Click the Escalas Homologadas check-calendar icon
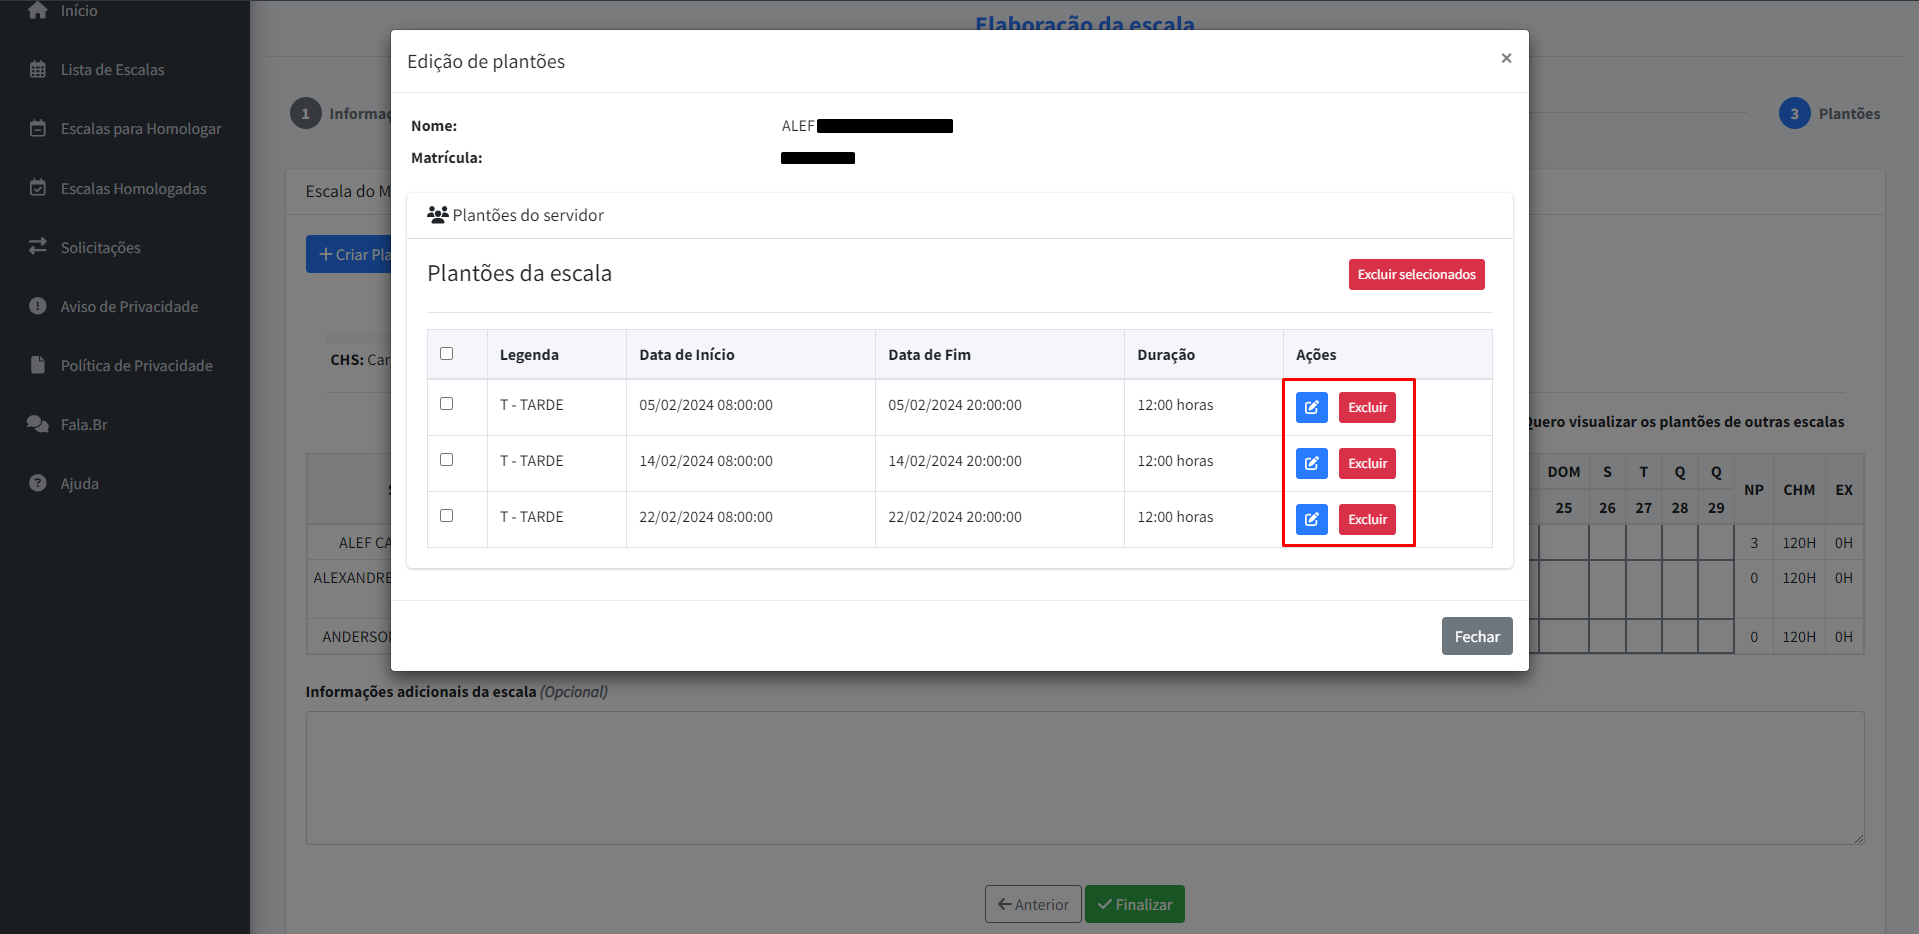Screen dimensions: 1919x934 click(38, 188)
